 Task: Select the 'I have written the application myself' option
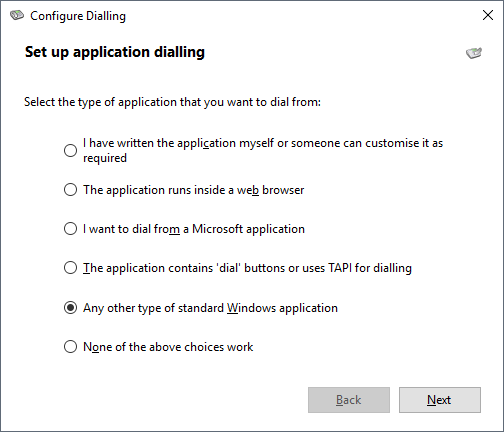pos(70,150)
